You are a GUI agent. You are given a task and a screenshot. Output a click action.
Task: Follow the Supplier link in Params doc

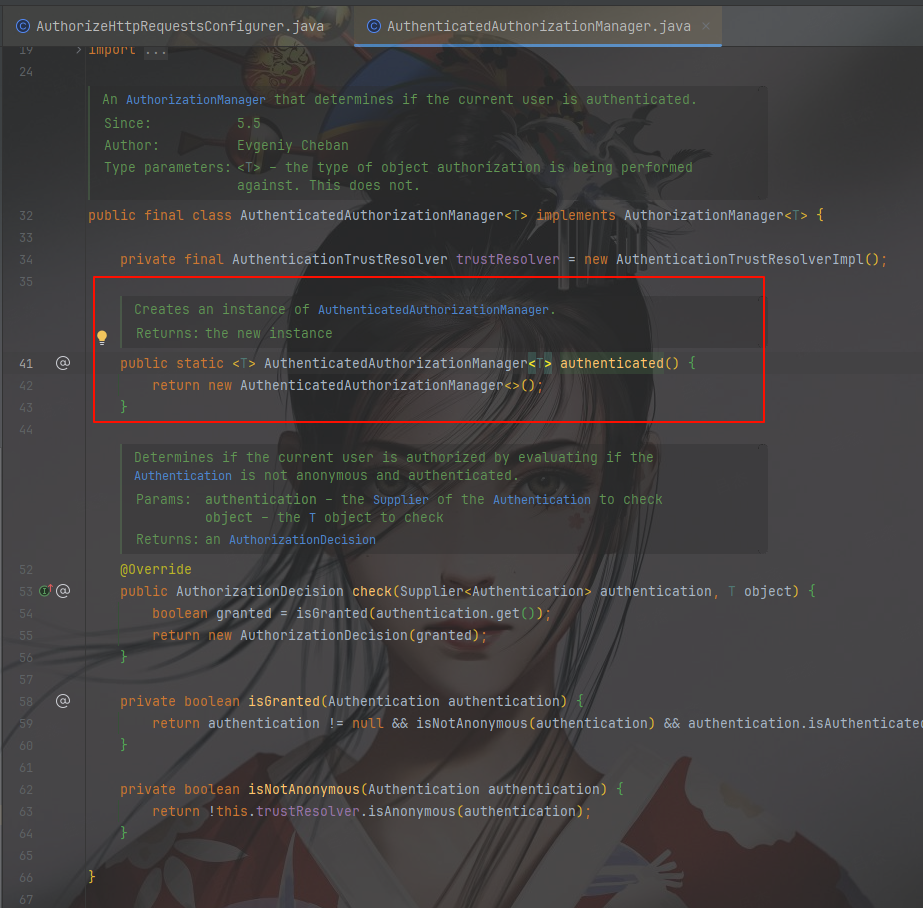[x=401, y=500]
